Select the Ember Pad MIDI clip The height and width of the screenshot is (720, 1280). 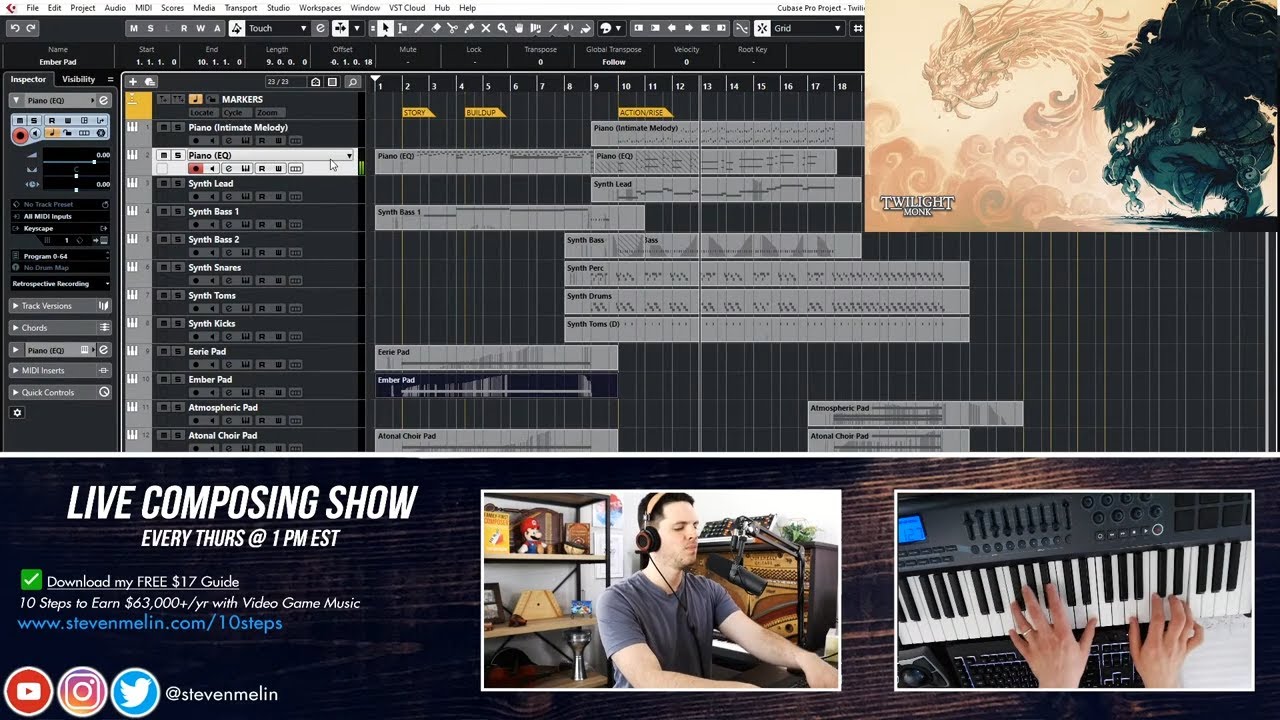click(496, 385)
